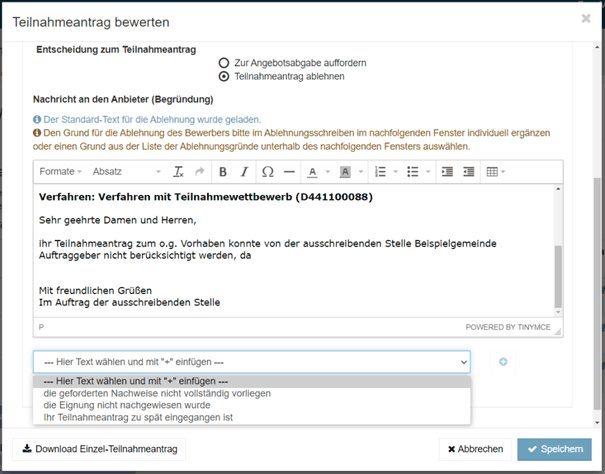Click the Speichern button

[x=554, y=449]
